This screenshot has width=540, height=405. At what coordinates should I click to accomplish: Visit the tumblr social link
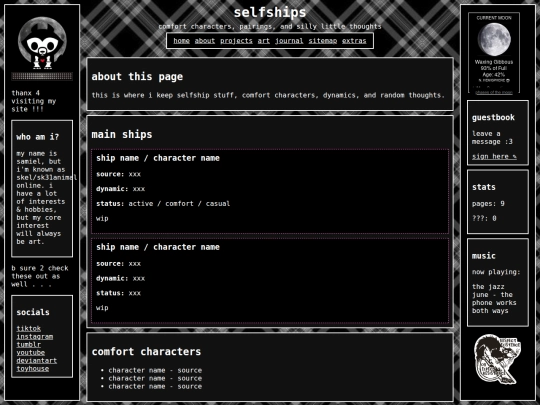(29, 344)
